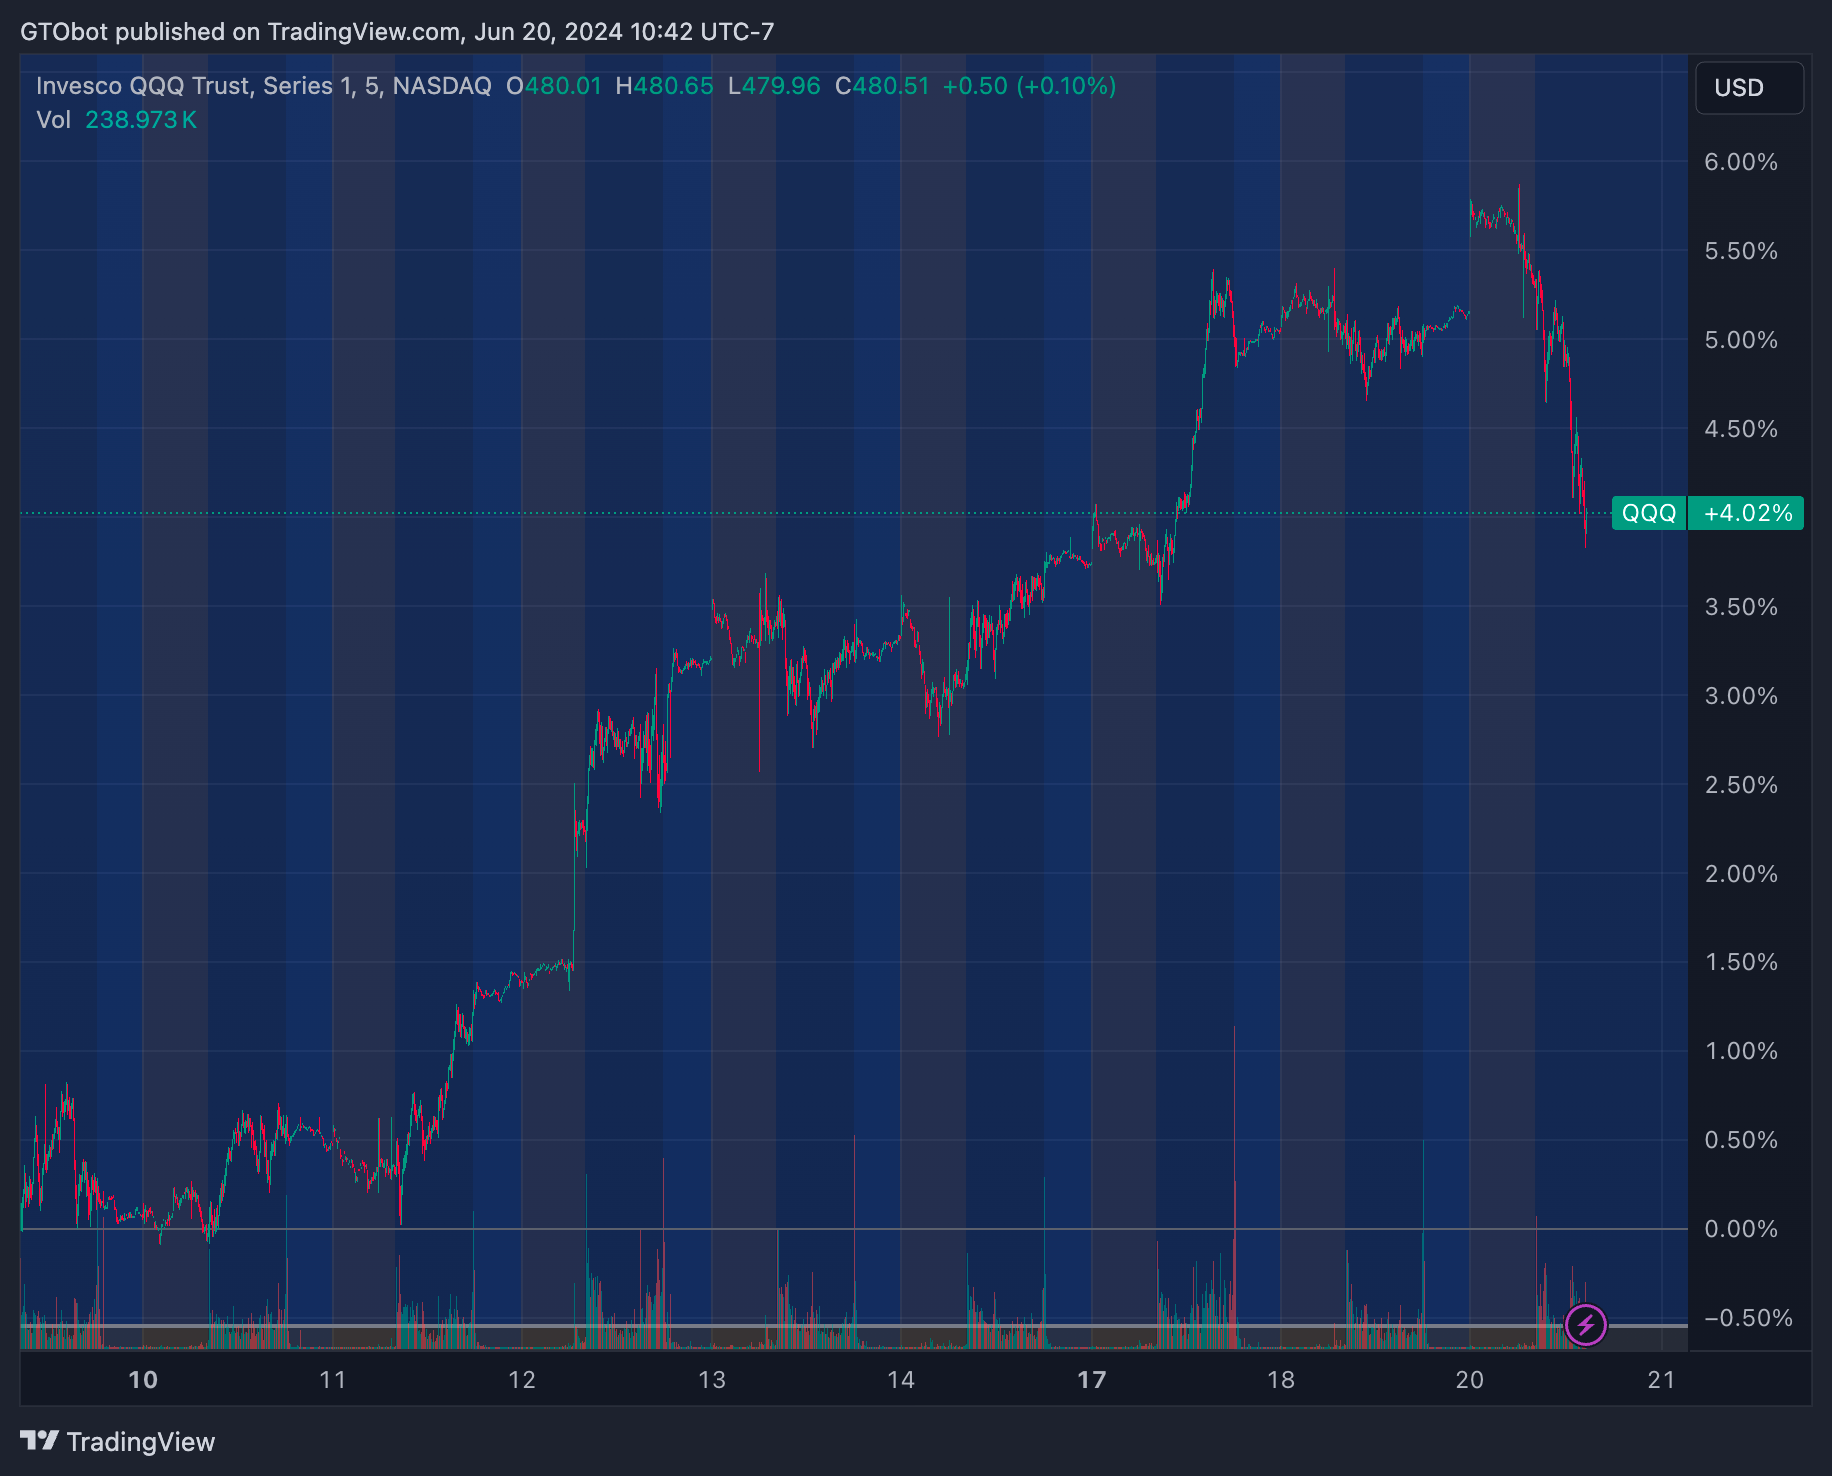This screenshot has height=1476, width=1832.
Task: Click the QQQ symbol price label
Action: (x=1649, y=513)
